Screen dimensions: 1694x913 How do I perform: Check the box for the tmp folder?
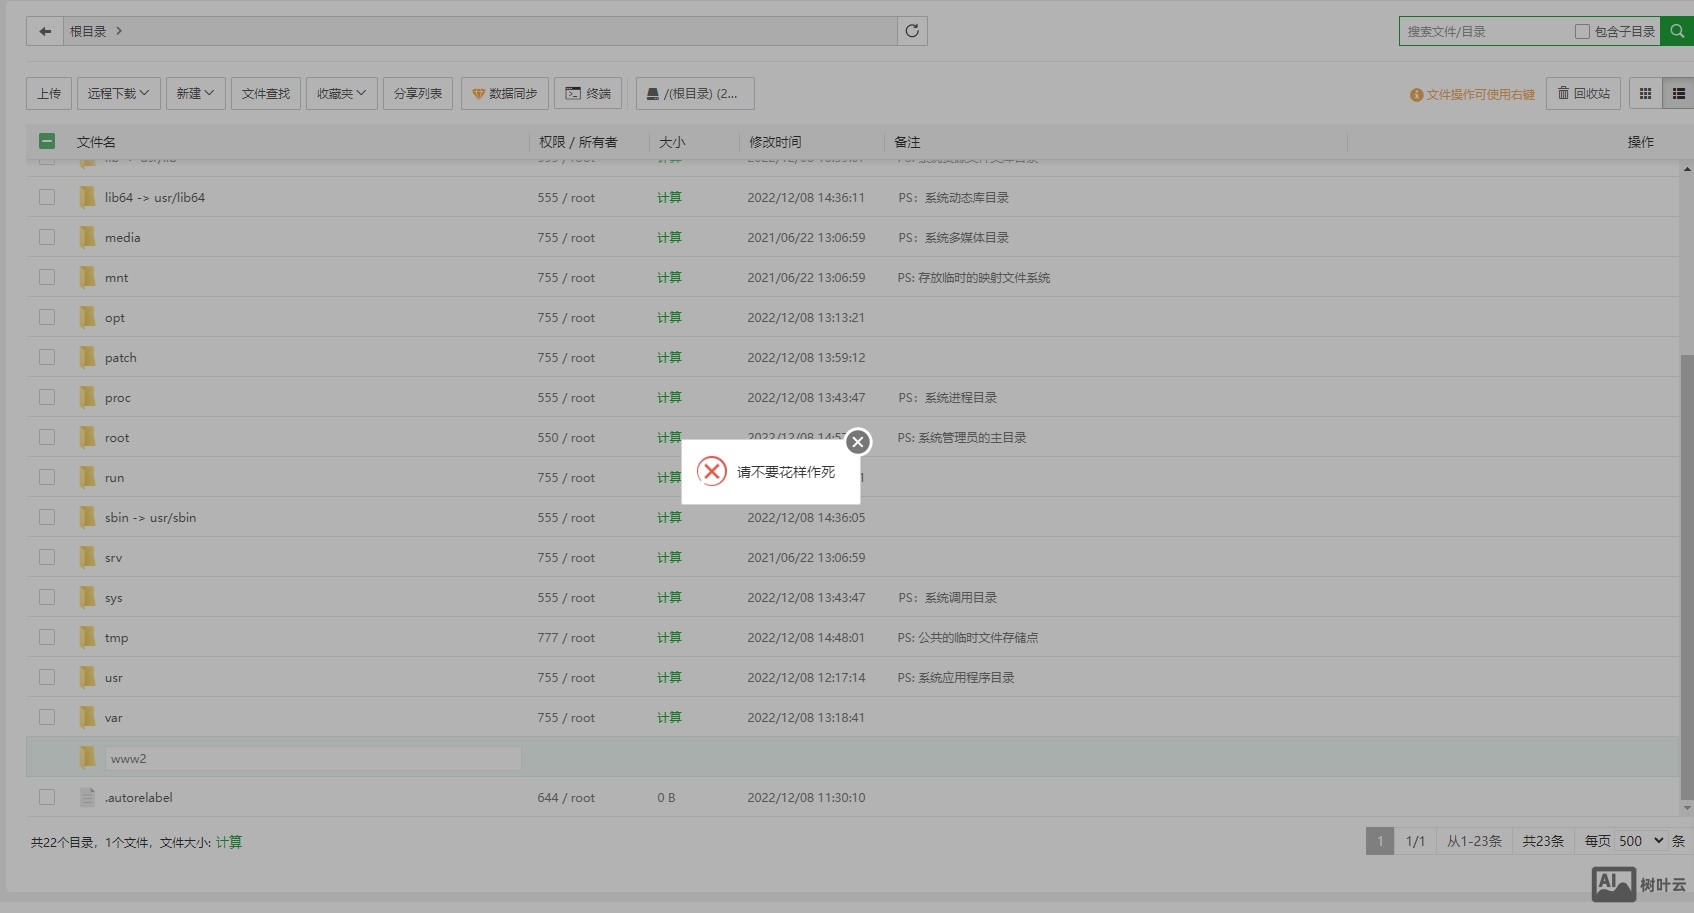47,637
